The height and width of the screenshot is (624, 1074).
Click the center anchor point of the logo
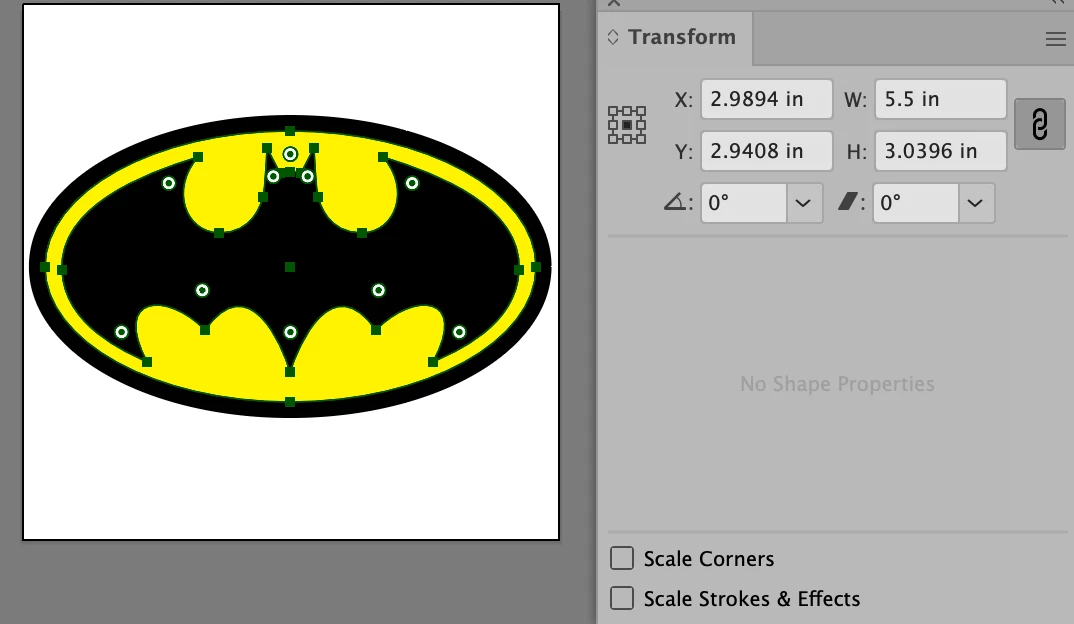click(290, 266)
